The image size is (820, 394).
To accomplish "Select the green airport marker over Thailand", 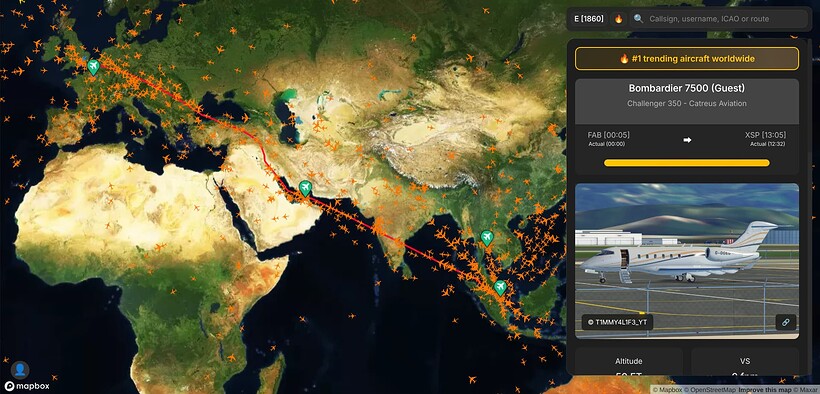I will tap(487, 238).
